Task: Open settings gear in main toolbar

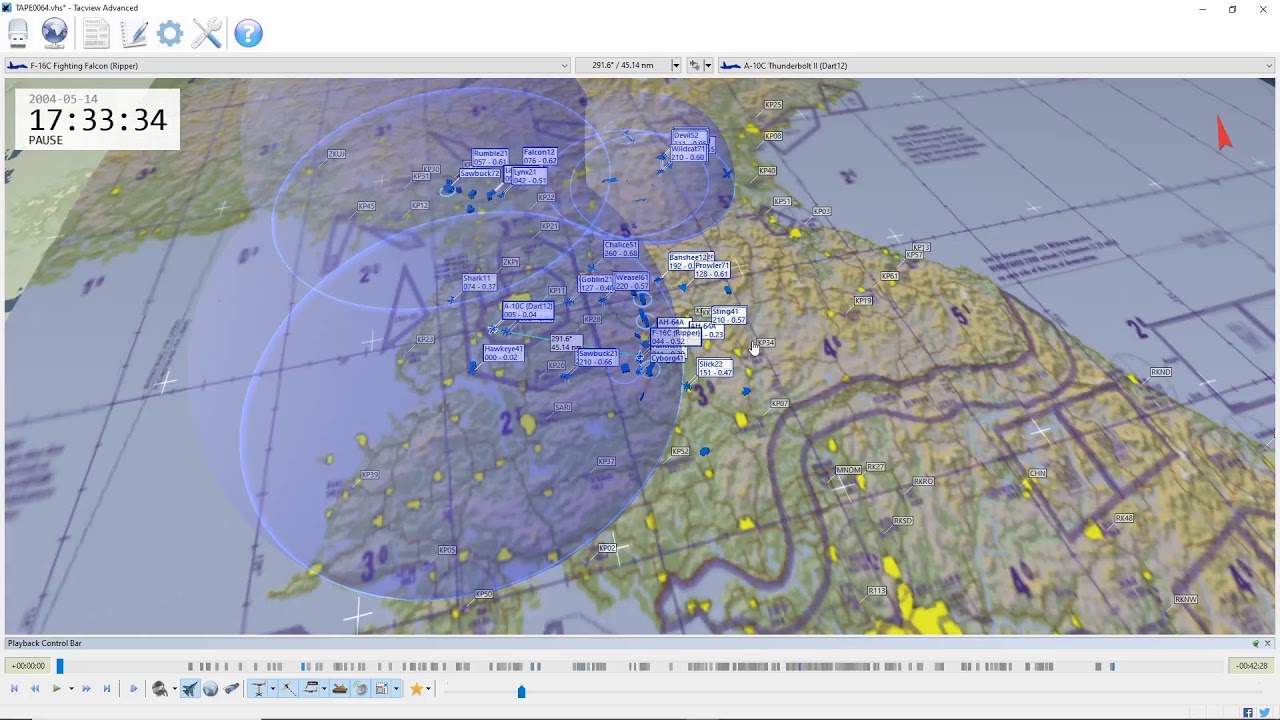Action: pyautogui.click(x=170, y=34)
